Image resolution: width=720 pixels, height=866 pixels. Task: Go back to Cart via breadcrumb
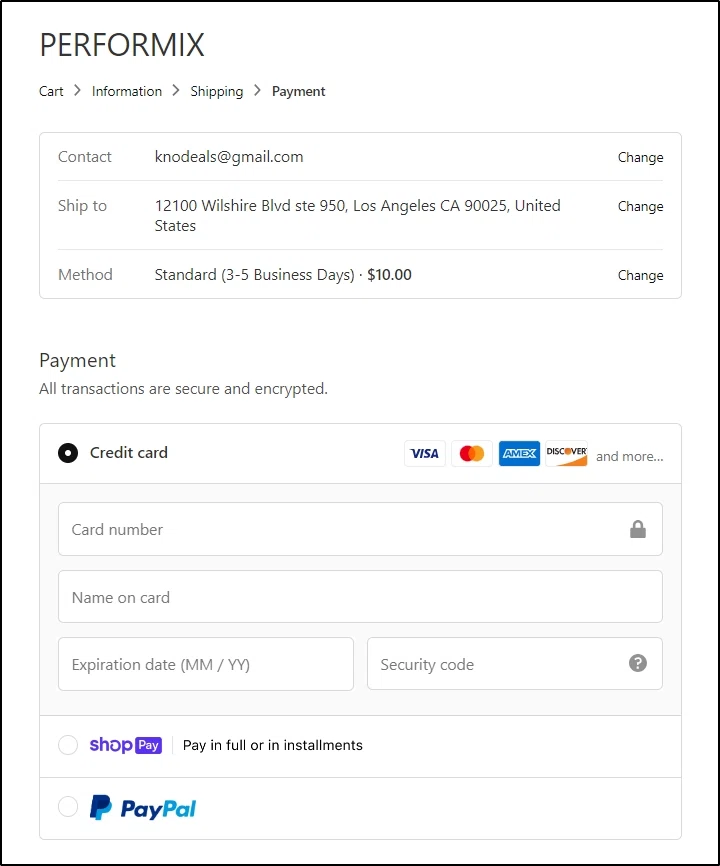pos(51,91)
